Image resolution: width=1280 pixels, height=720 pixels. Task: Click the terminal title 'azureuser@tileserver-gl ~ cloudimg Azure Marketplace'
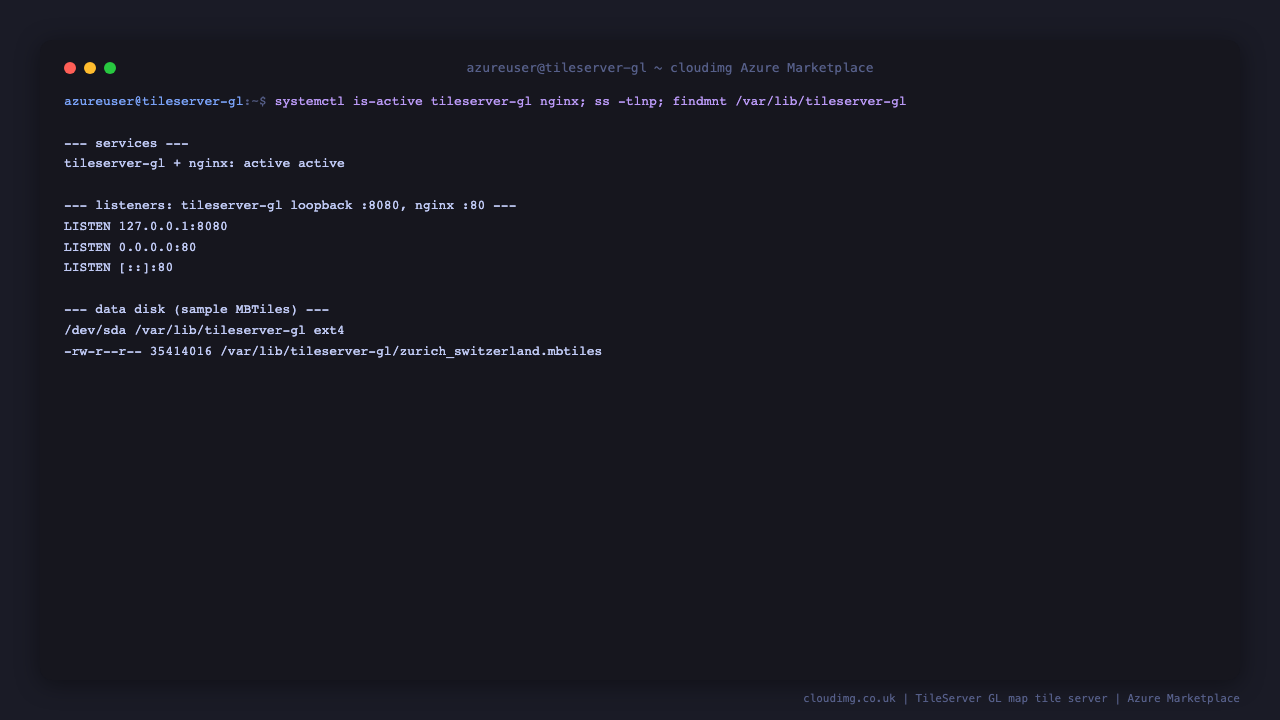point(670,68)
